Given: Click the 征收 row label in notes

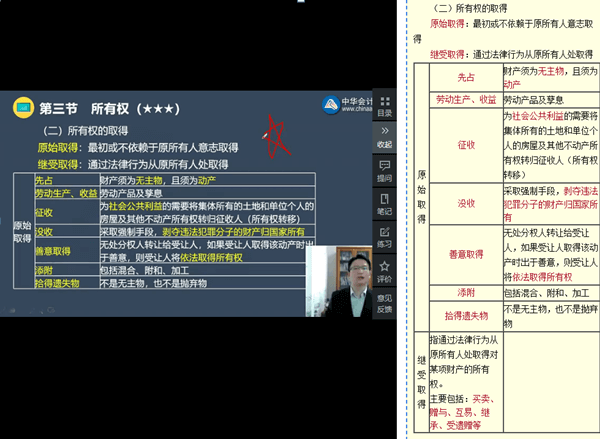Looking at the screenshot, I should pos(465,145).
